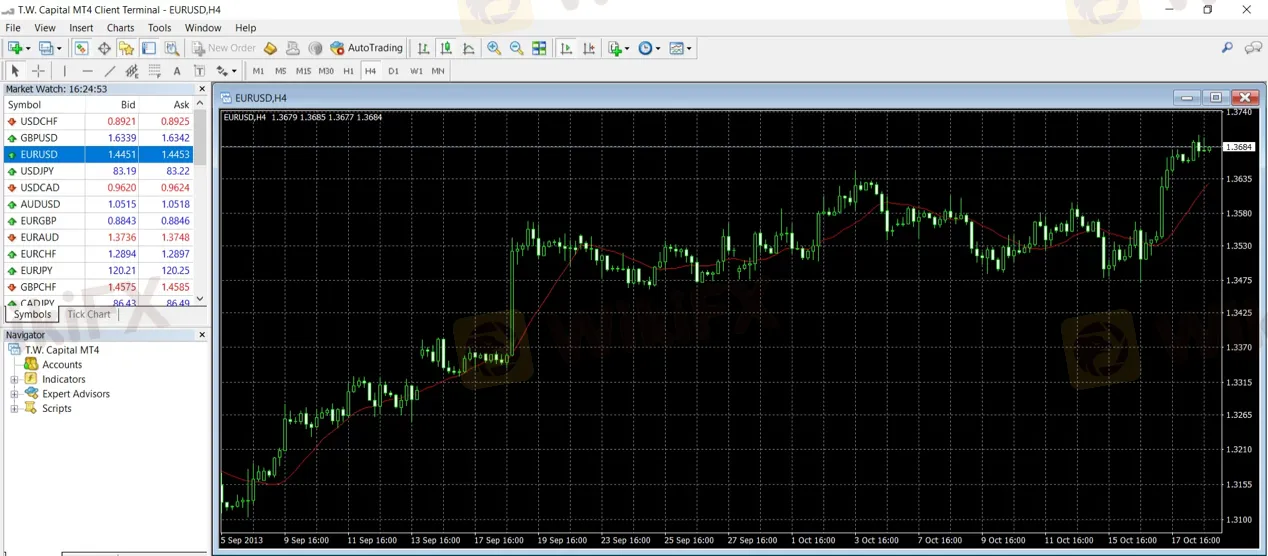Viewport: 1268px width, 556px height.
Task: Toggle the chart Auto Scroll icon
Action: pos(566,48)
